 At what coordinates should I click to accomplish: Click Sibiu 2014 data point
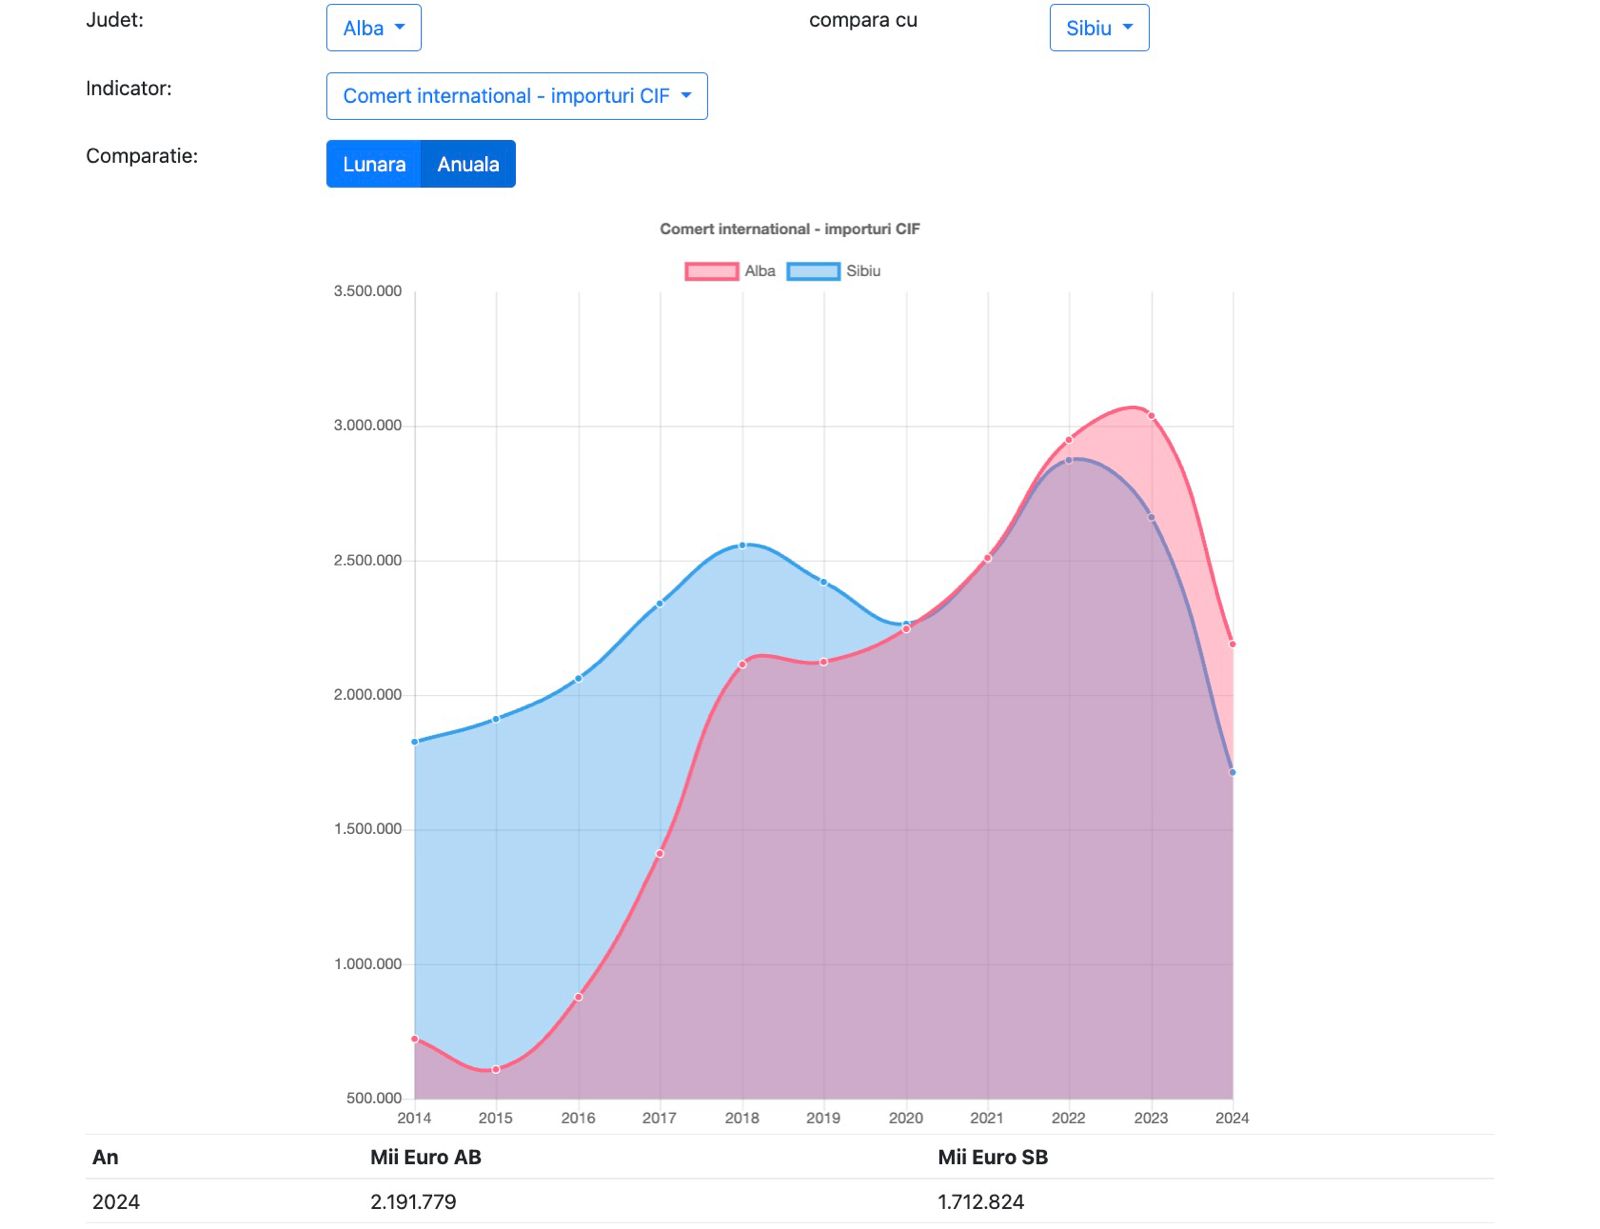pyautogui.click(x=415, y=742)
